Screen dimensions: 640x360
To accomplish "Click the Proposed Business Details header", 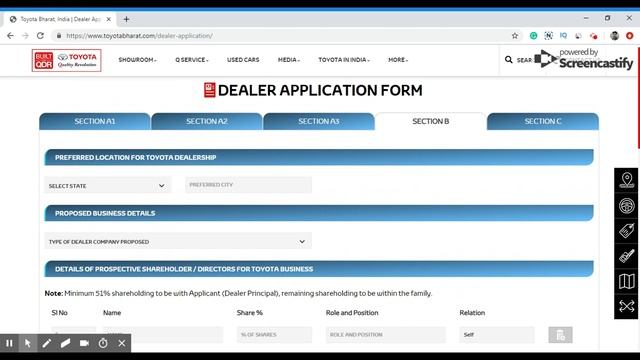I will [x=319, y=213].
